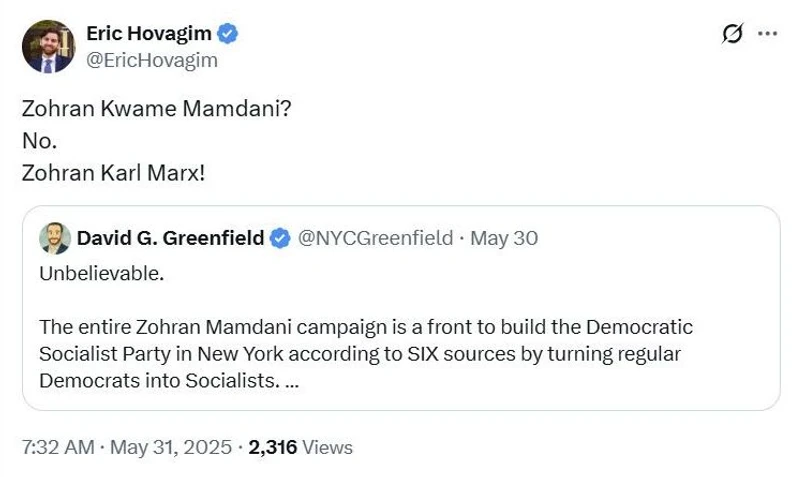Viewport: 800px width, 477px height.
Task: Click the 7:32 AM · May 31, 2025 timestamp
Action: 126,447
